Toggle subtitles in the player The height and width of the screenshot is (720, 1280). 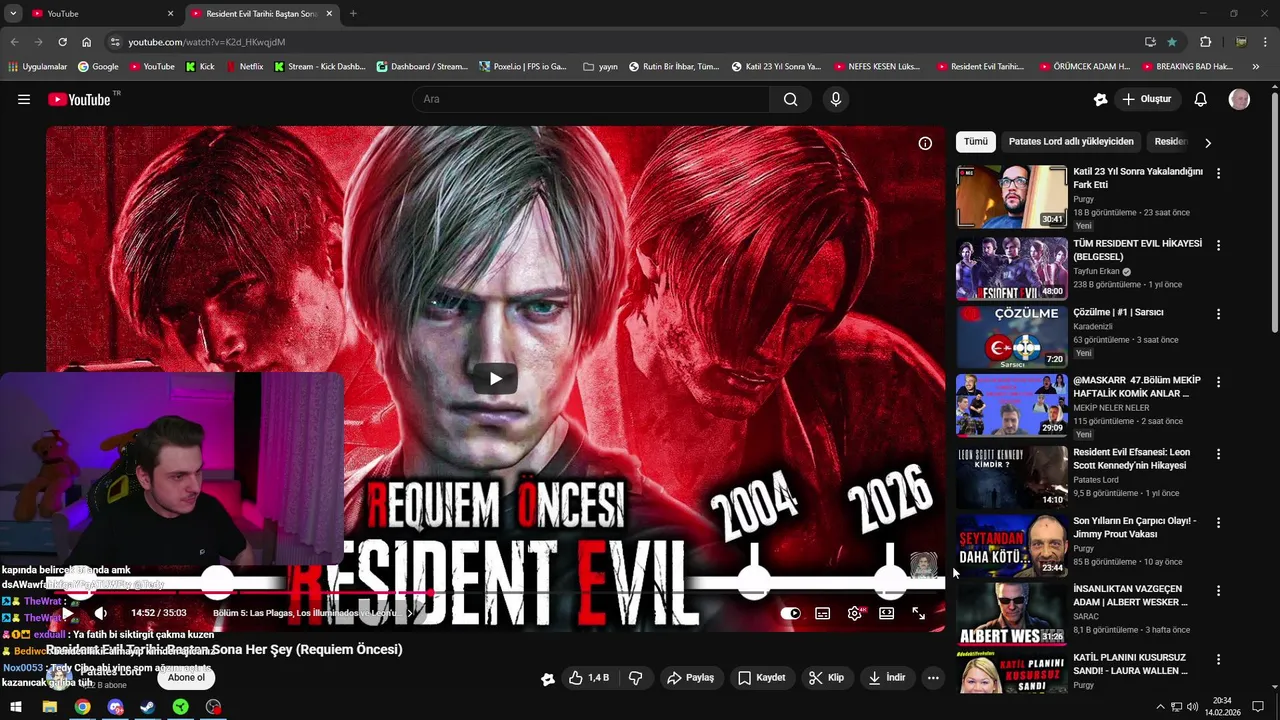pyautogui.click(x=822, y=613)
